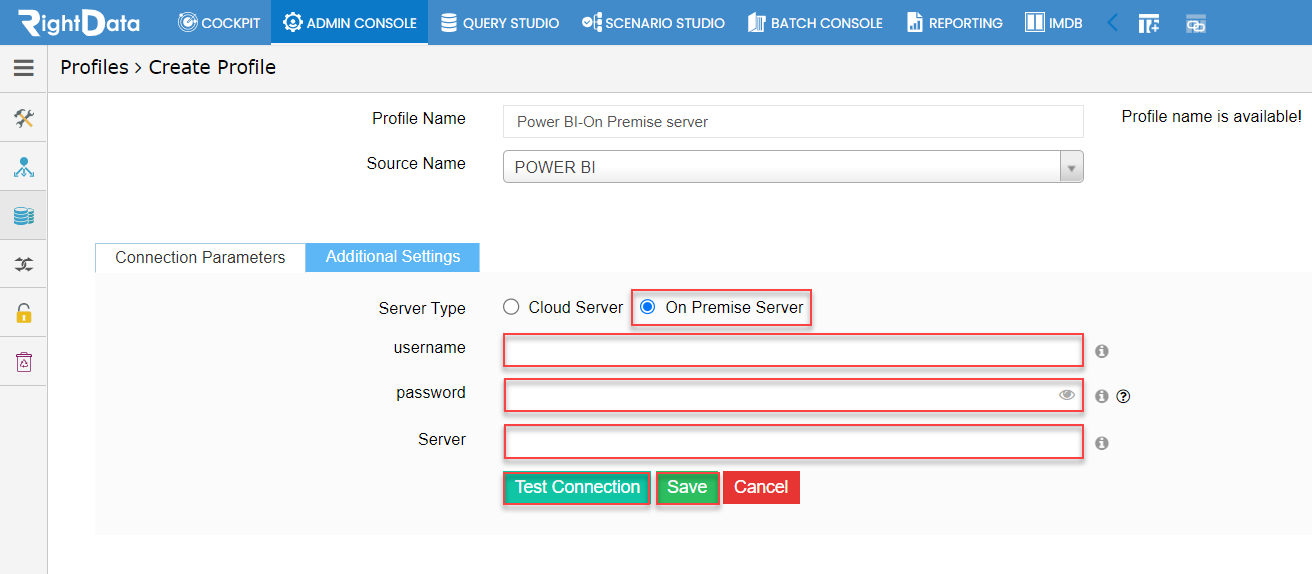This screenshot has width=1312, height=574.
Task: Select the Cloud Server radio button
Action: [x=511, y=307]
